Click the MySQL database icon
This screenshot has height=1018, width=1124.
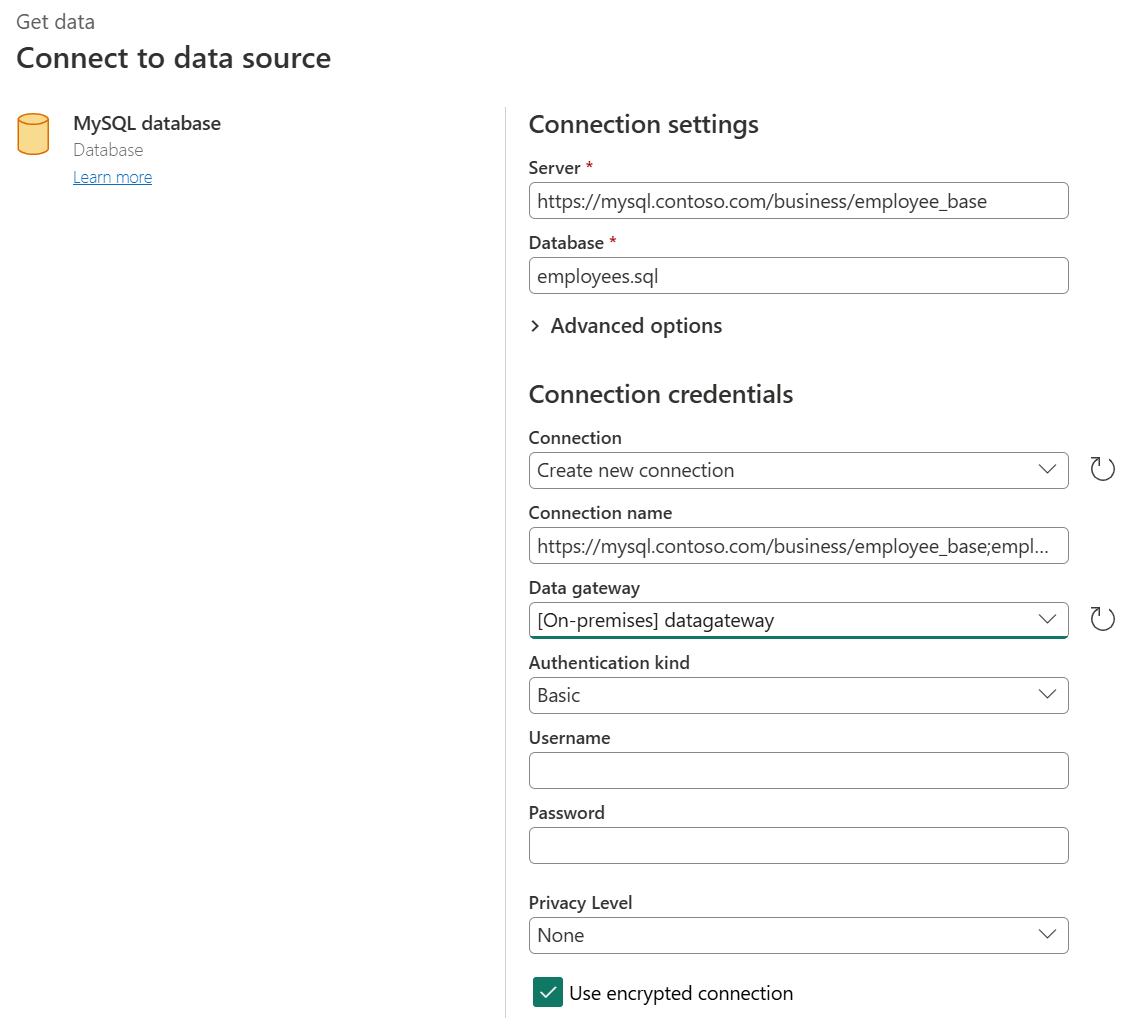33,134
